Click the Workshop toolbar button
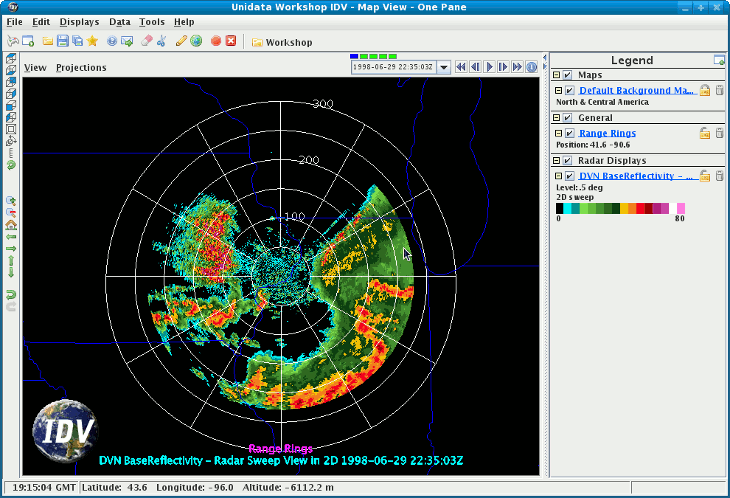 pyautogui.click(x=281, y=42)
